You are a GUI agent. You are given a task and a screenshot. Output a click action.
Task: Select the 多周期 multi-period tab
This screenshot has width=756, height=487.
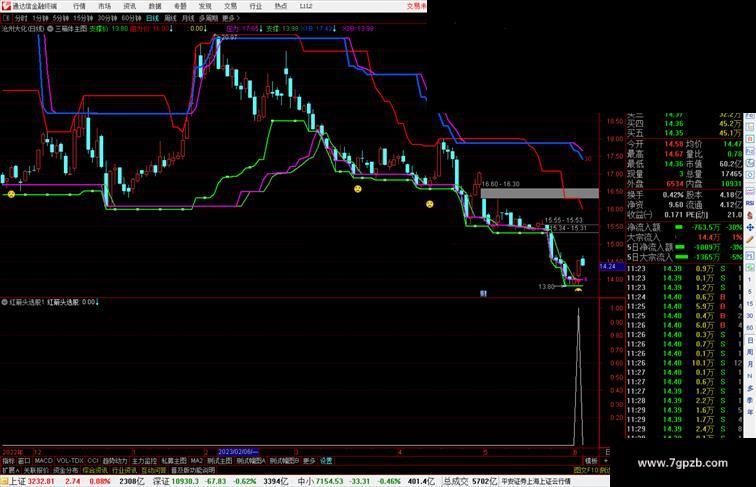208,18
